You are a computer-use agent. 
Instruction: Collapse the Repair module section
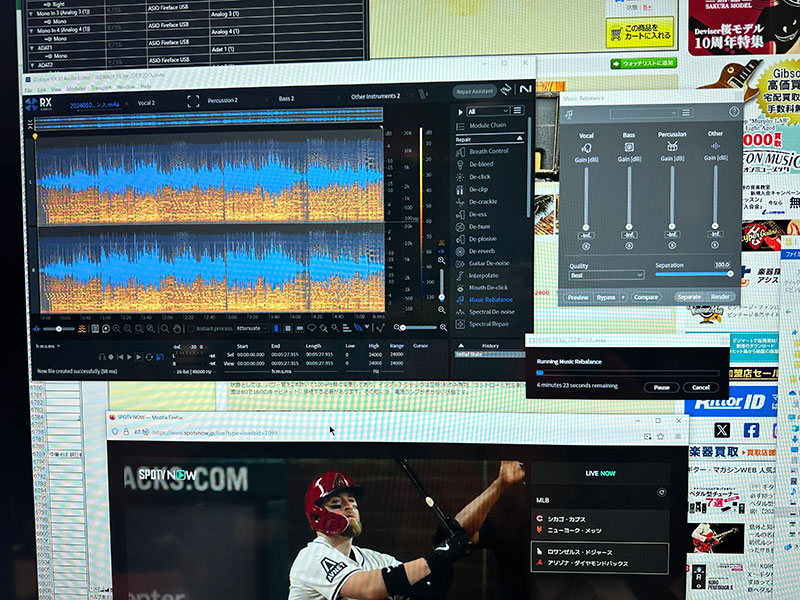click(519, 138)
